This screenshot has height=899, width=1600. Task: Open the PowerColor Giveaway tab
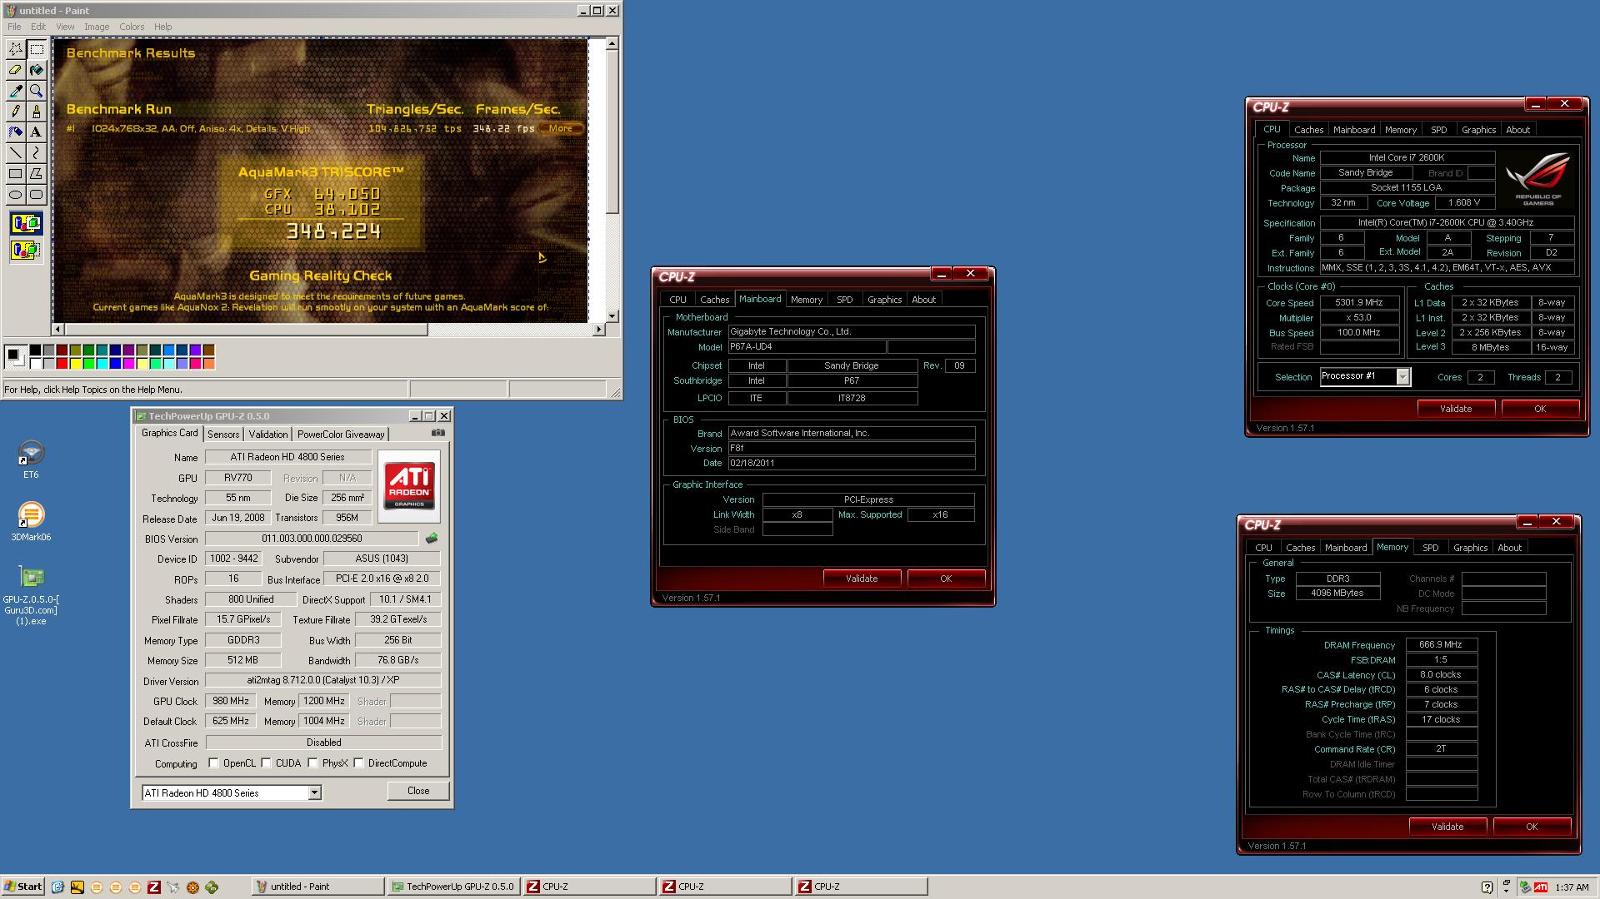(x=341, y=434)
